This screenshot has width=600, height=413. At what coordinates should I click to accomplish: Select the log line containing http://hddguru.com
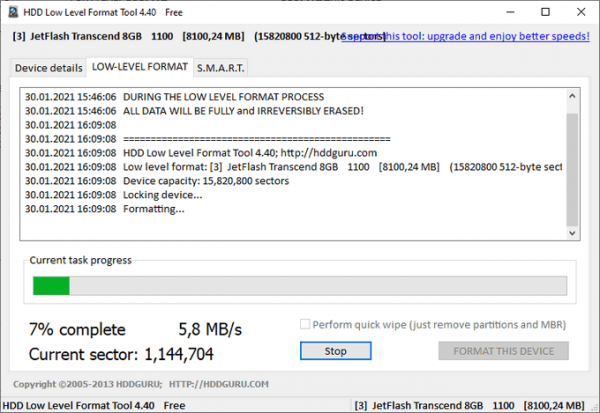pyautogui.click(x=201, y=153)
